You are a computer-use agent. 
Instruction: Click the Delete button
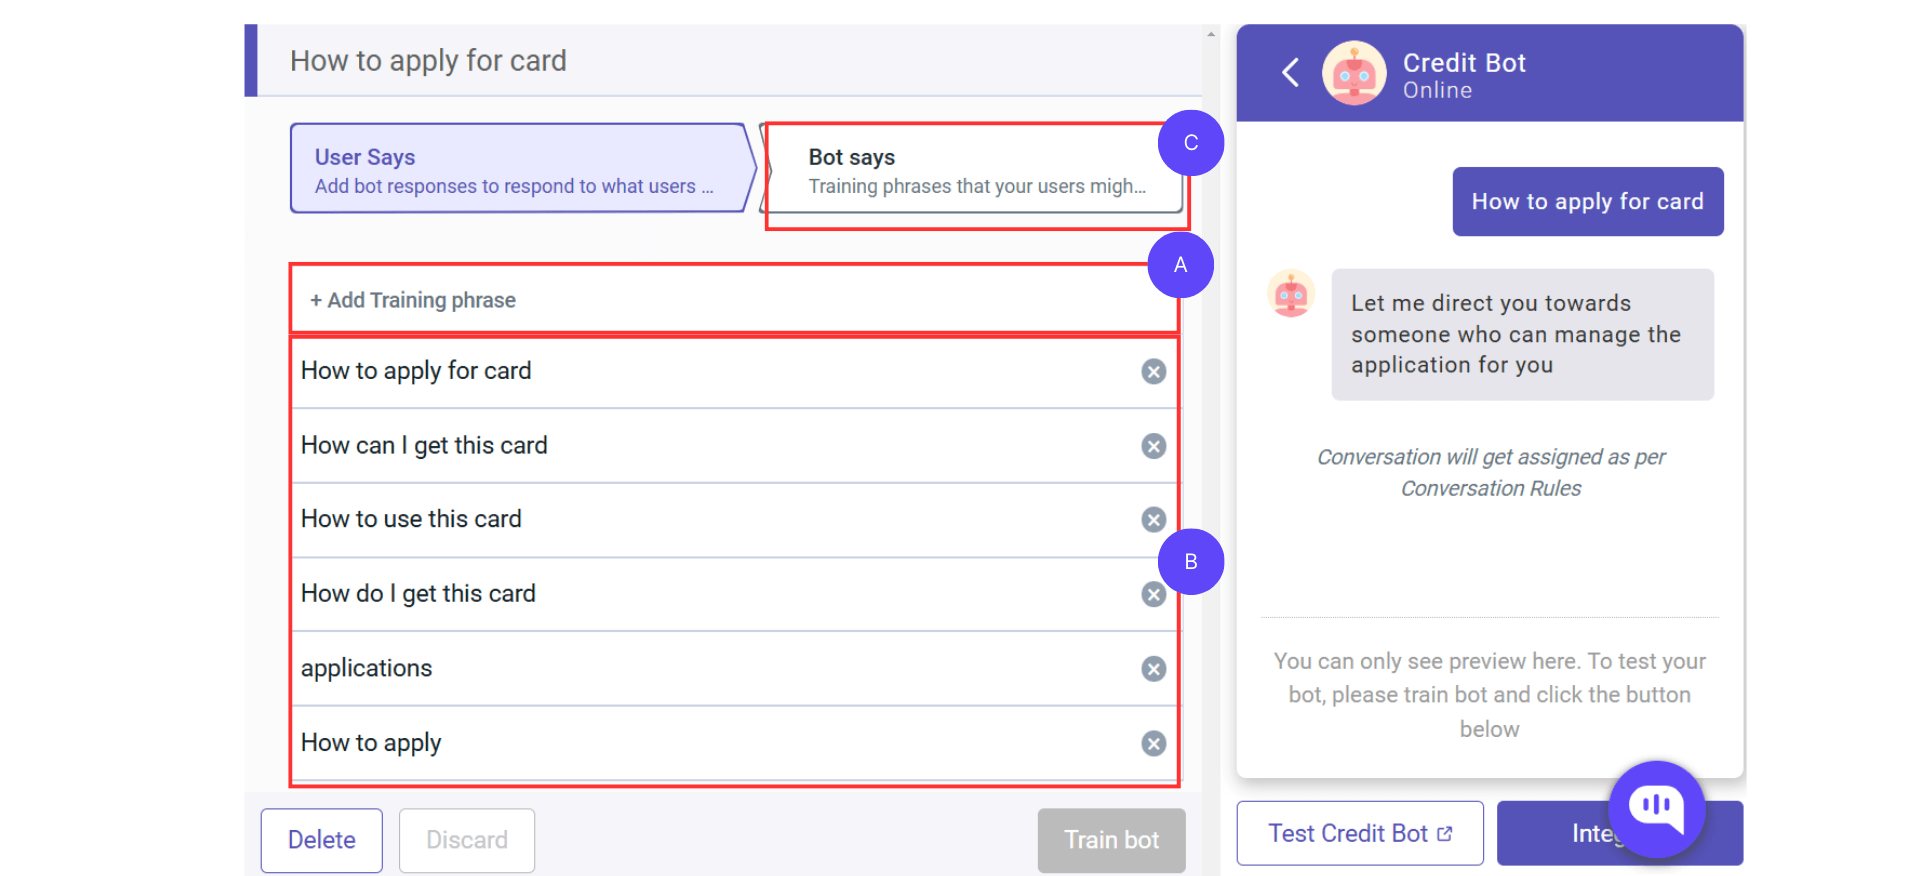click(321, 840)
